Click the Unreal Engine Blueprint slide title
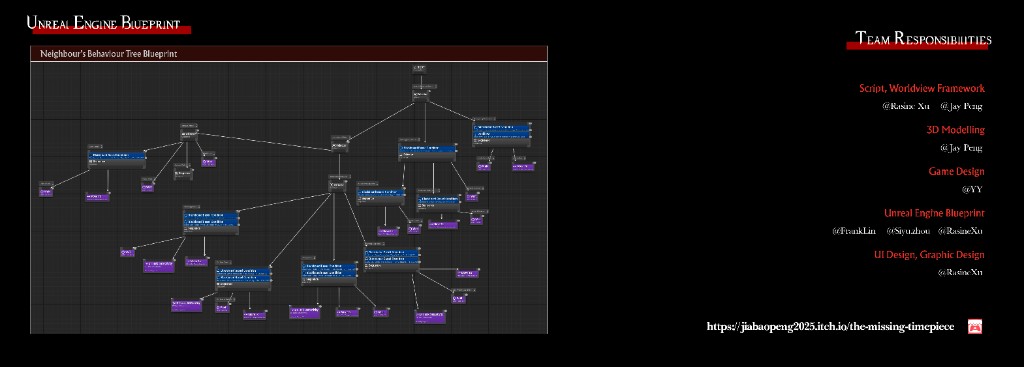Viewport: 1024px width, 367px height. (x=103, y=23)
